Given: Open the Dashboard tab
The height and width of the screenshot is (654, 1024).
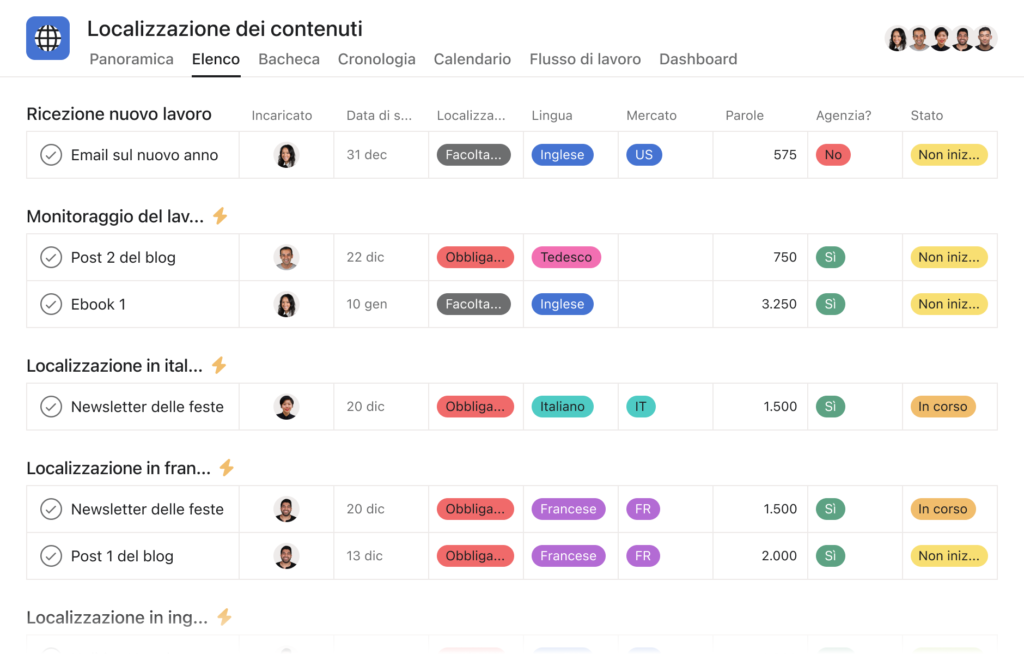Looking at the screenshot, I should pos(698,59).
